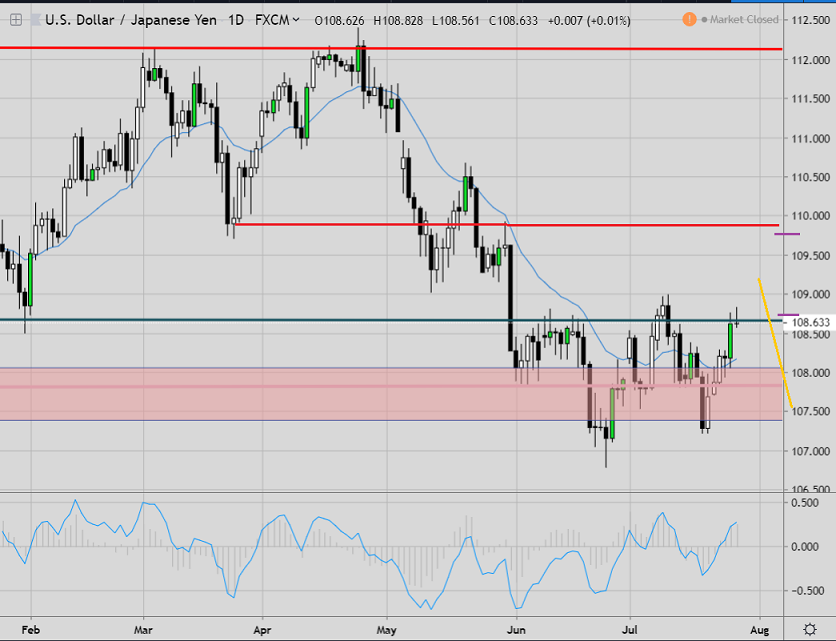Screen dimensions: 836x641
Task: Click the flag icon left of U.S. Dollar
Action: pyautogui.click(x=35, y=20)
